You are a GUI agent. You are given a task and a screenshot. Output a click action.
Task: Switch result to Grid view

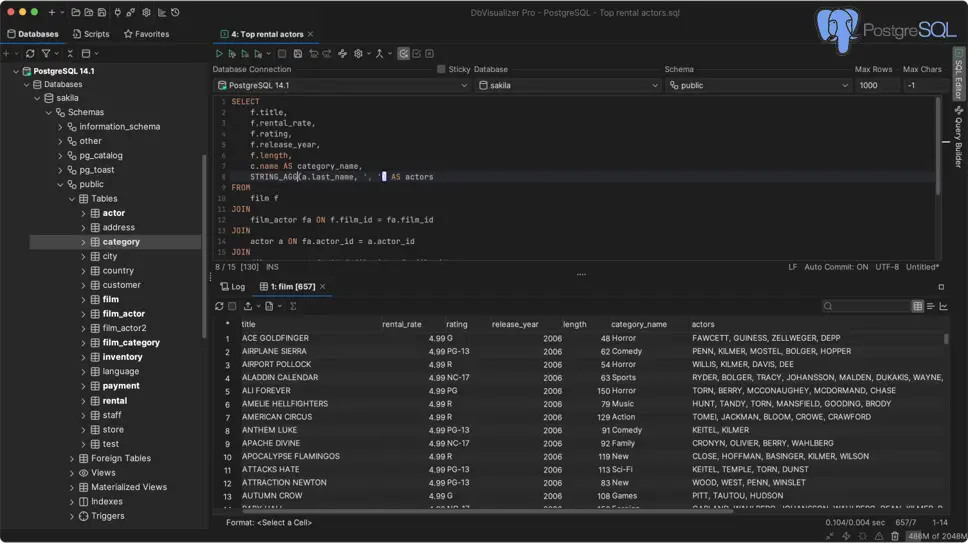917,306
